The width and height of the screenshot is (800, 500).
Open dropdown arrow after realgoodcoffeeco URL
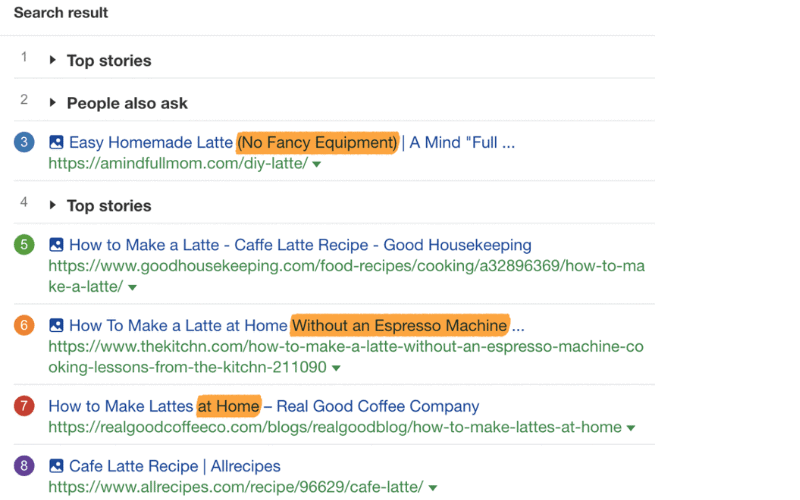pyautogui.click(x=631, y=428)
